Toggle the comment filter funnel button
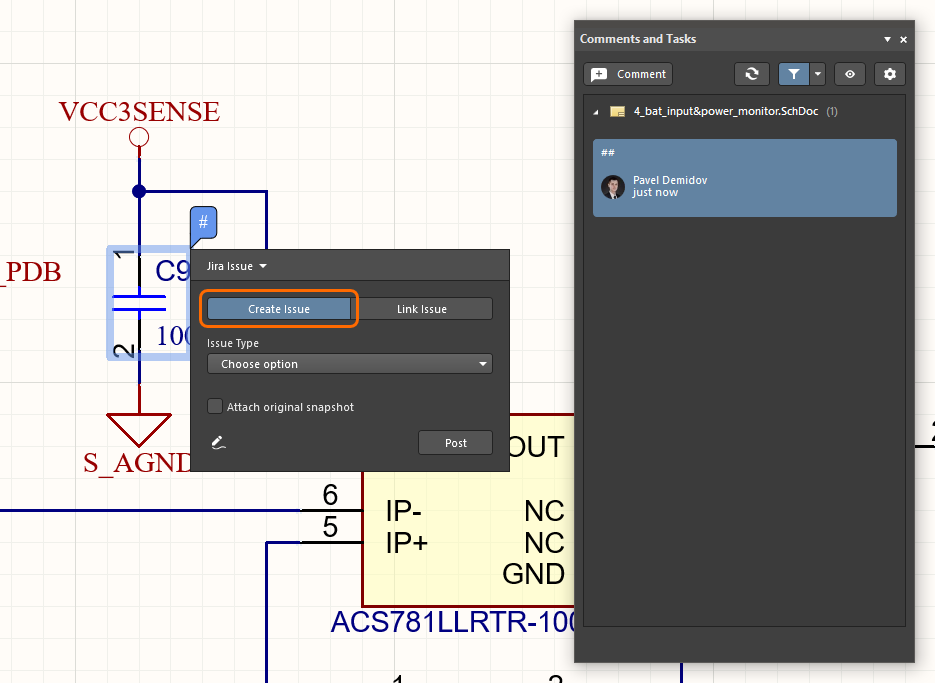Image resolution: width=935 pixels, height=683 pixels. pyautogui.click(x=793, y=74)
